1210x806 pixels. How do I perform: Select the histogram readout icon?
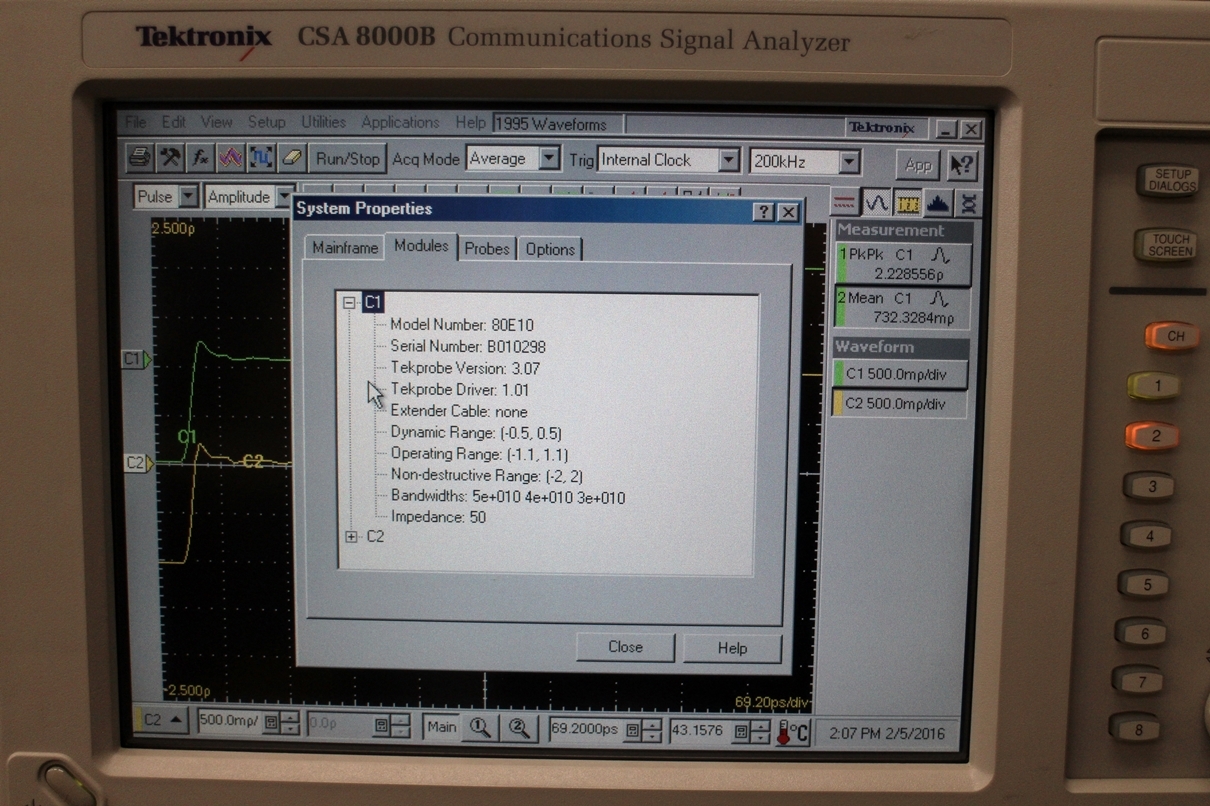938,203
